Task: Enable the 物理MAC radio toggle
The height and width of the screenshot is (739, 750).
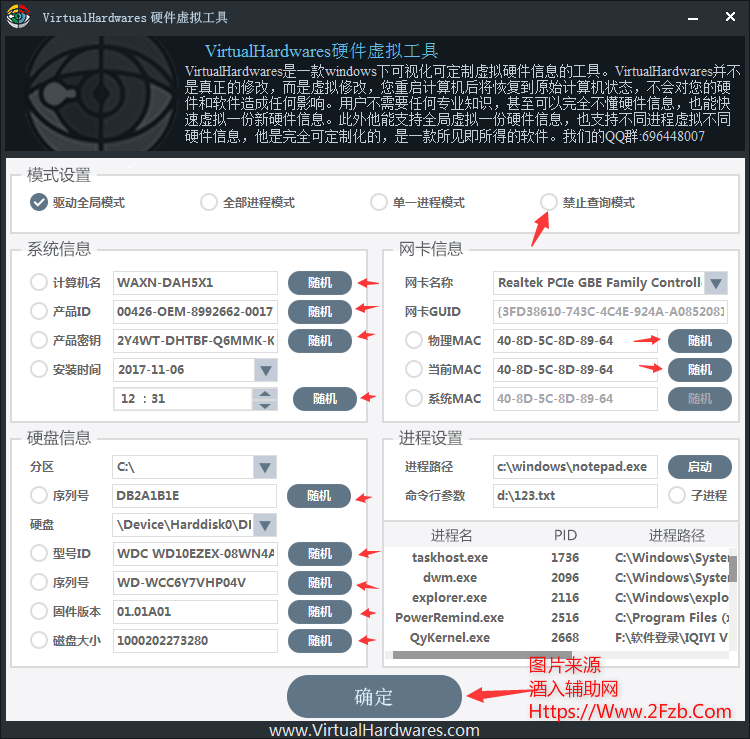Action: pyautogui.click(x=414, y=341)
